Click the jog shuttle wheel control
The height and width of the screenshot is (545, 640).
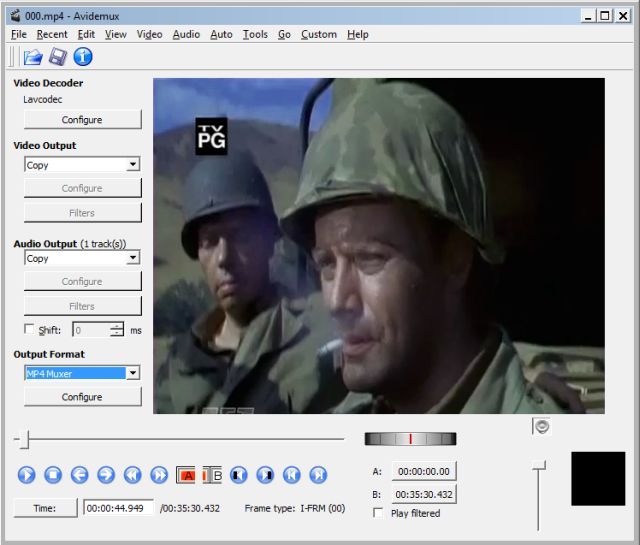pos(410,439)
